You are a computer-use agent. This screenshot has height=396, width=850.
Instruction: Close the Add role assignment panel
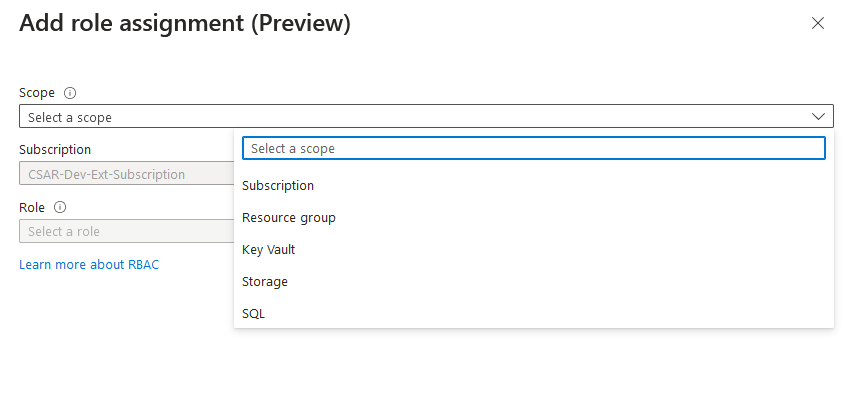click(x=817, y=23)
